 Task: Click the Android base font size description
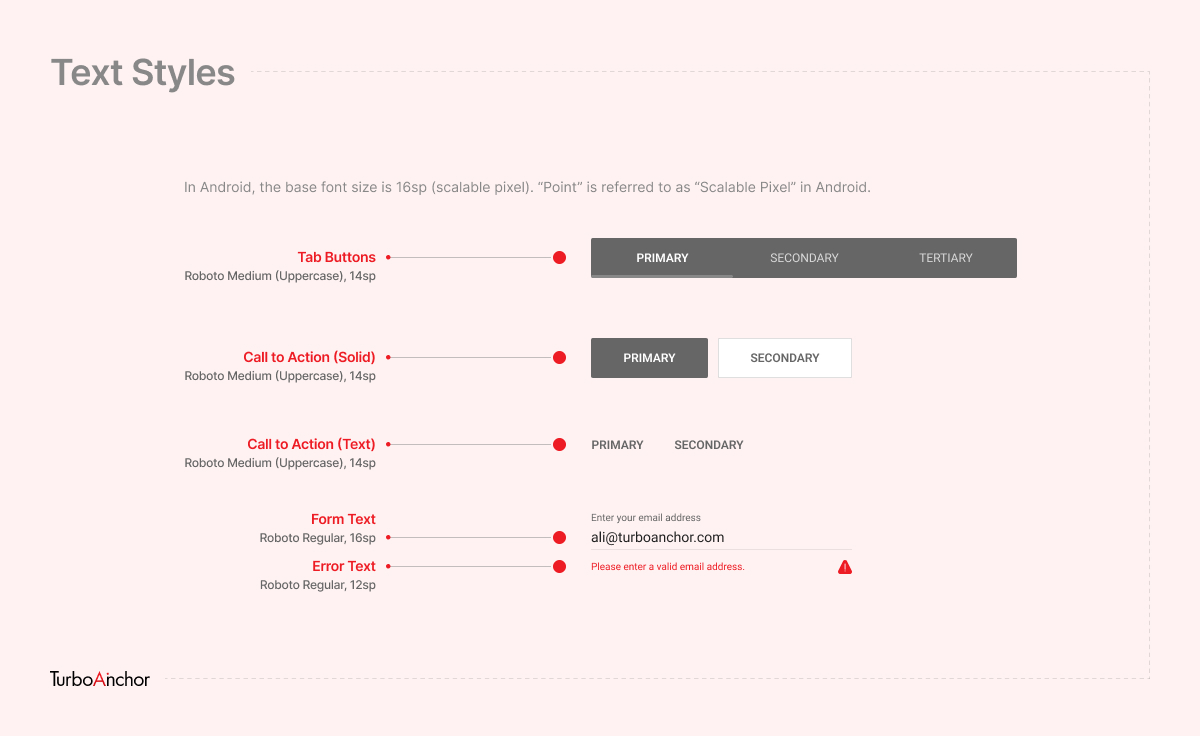coord(528,187)
